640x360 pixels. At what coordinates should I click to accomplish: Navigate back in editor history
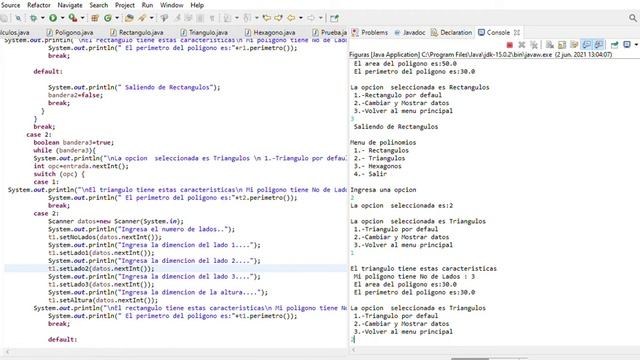click(291, 18)
